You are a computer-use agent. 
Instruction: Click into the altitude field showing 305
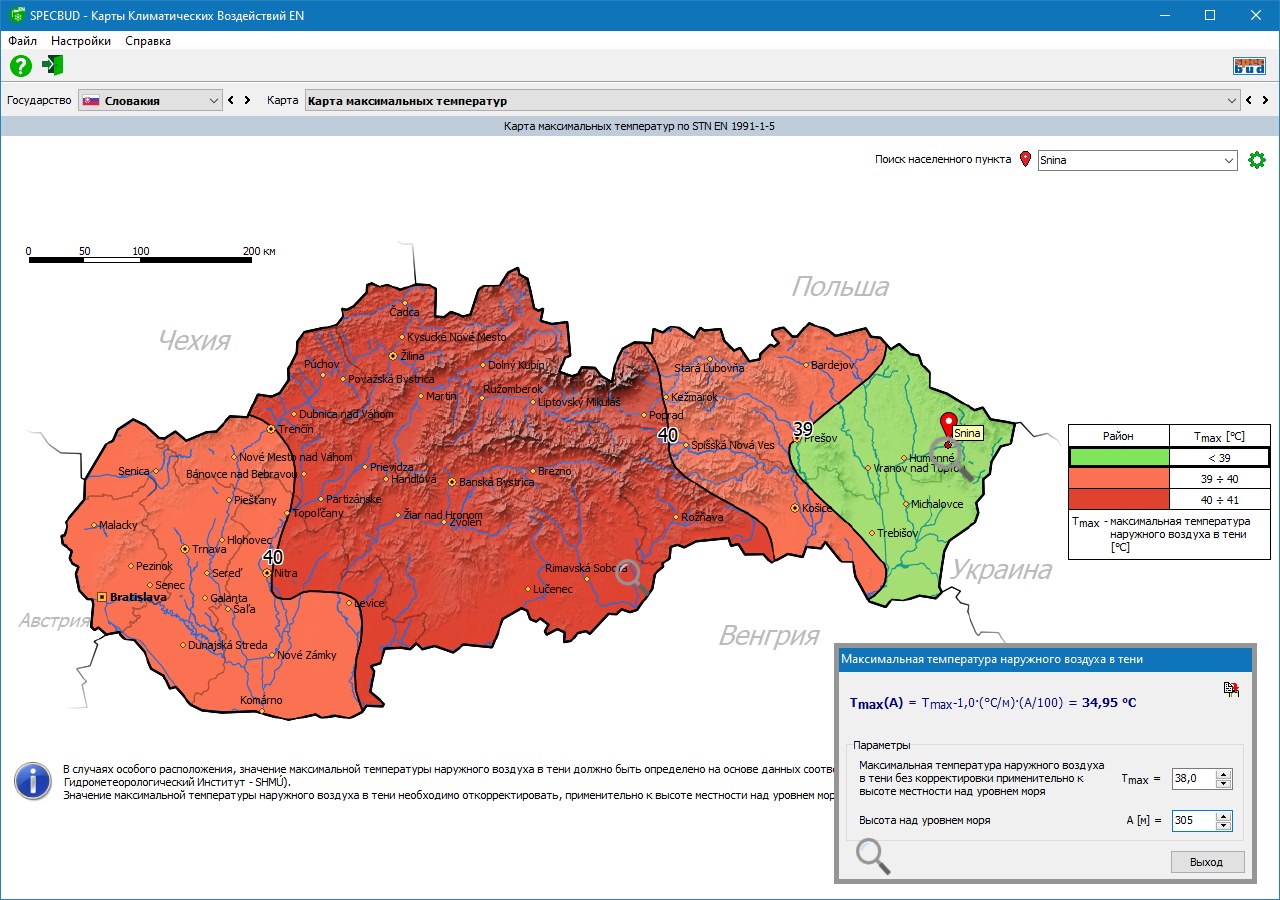pyautogui.click(x=1192, y=821)
